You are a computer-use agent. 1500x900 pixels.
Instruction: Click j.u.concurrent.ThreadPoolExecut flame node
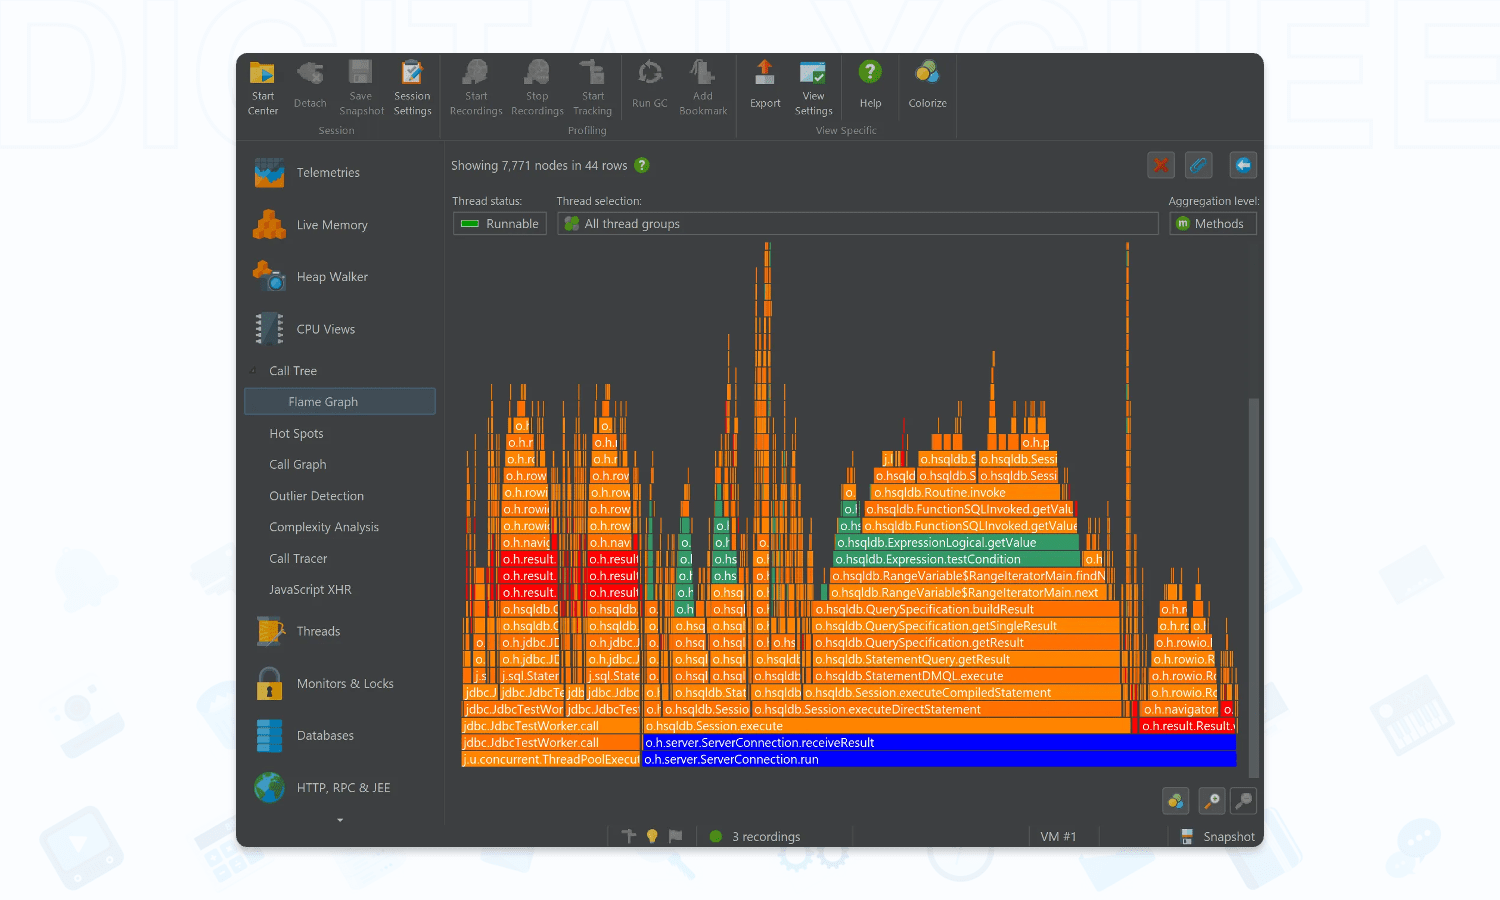[551, 760]
